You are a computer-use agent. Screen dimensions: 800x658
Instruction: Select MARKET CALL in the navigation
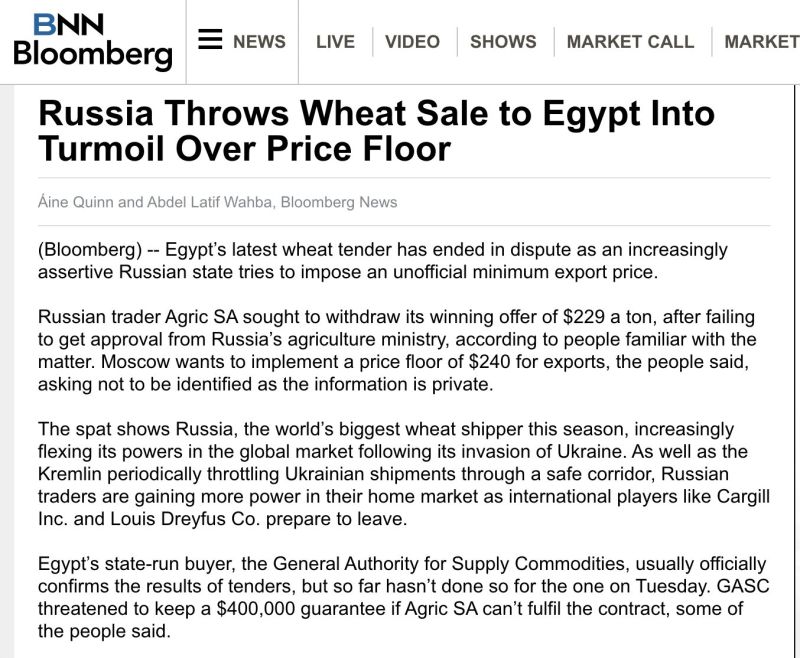(x=630, y=41)
